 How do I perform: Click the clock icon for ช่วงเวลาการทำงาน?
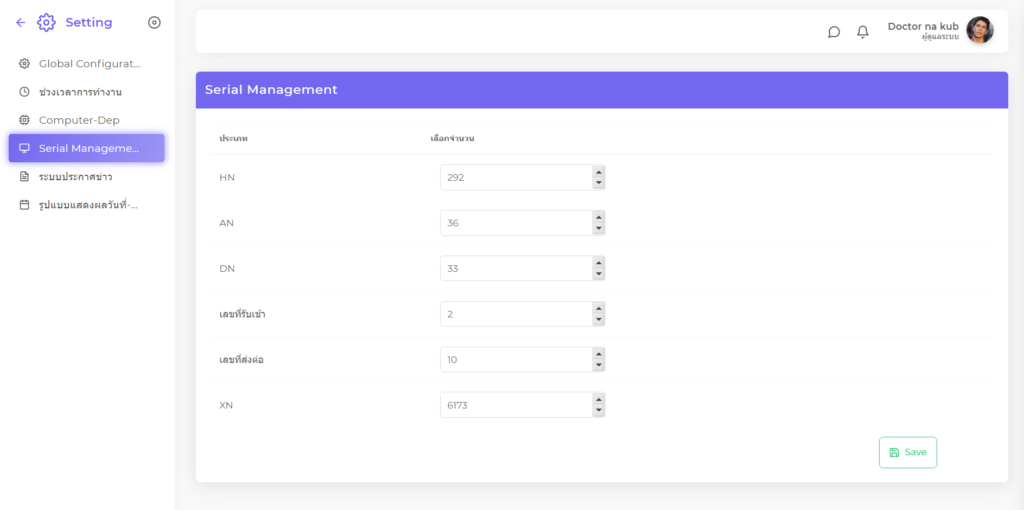[25, 92]
